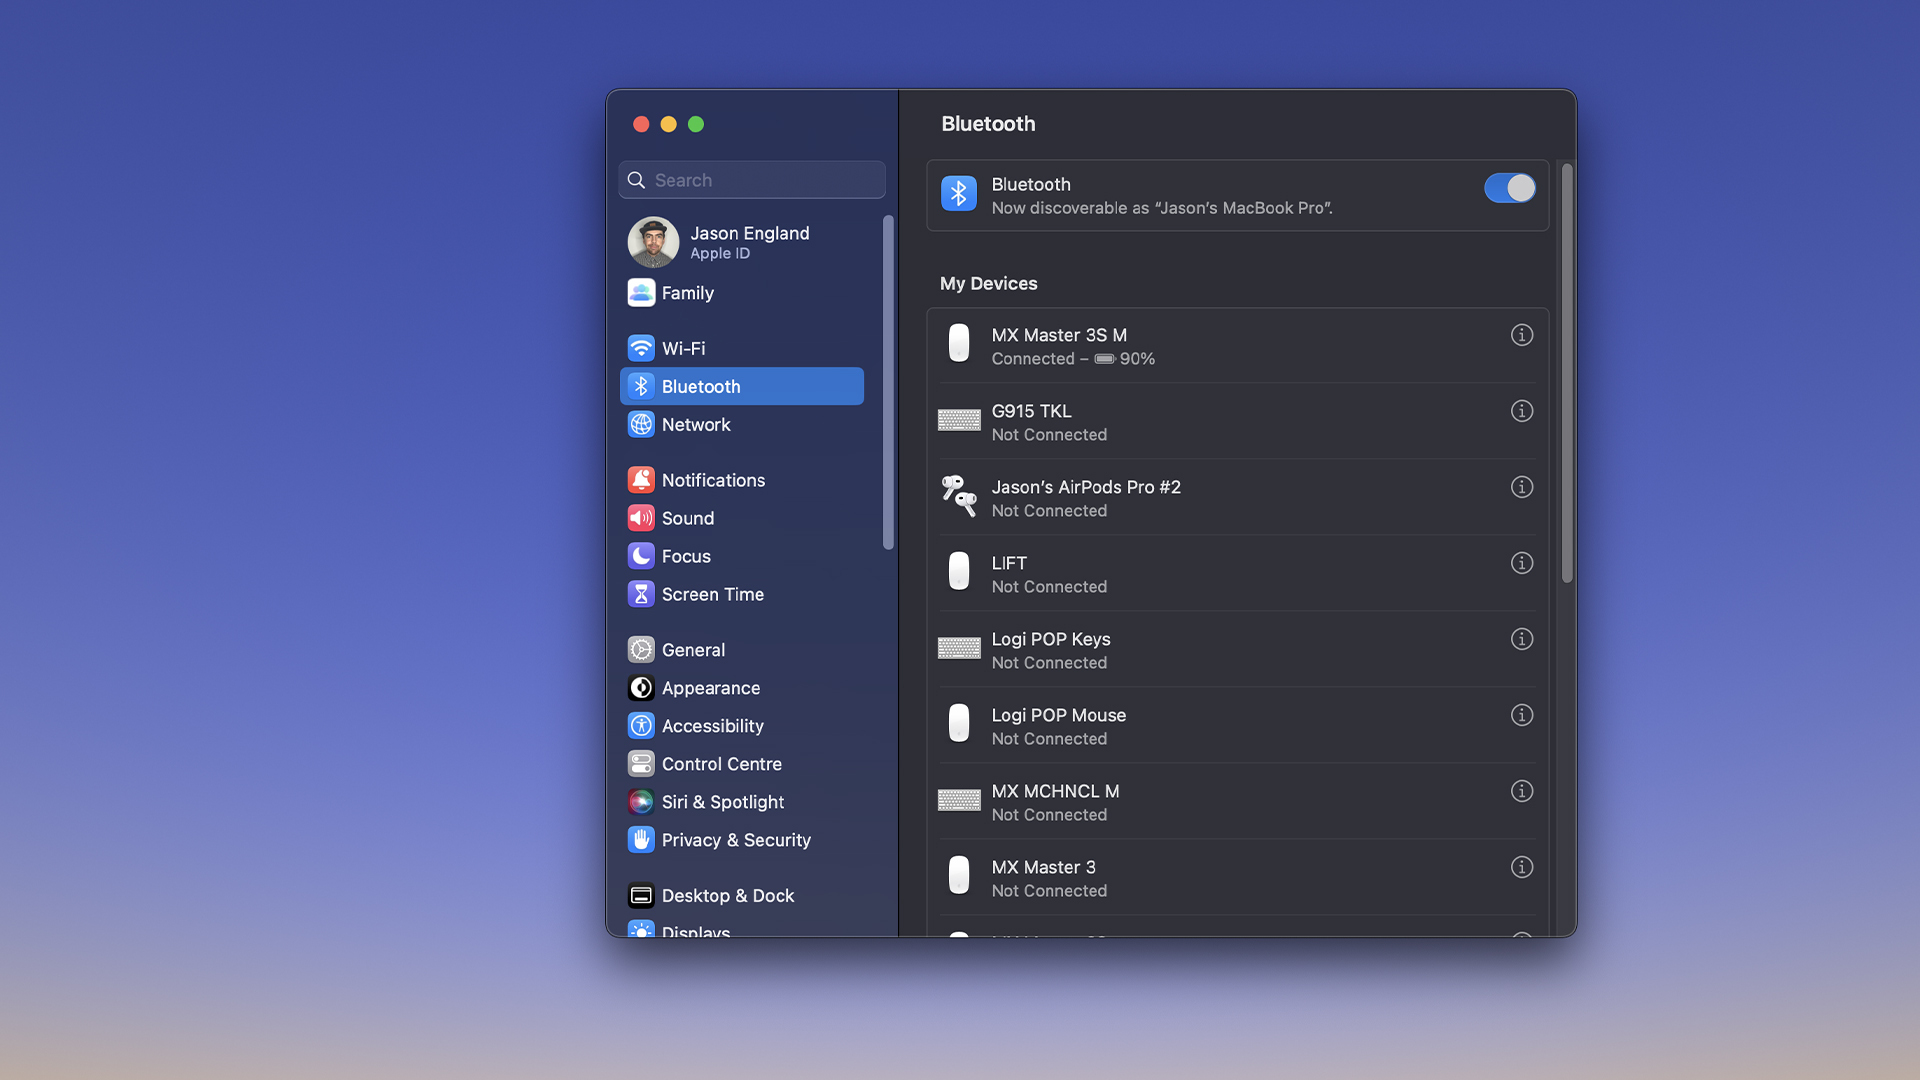Click the Search field in sidebar

tap(752, 179)
